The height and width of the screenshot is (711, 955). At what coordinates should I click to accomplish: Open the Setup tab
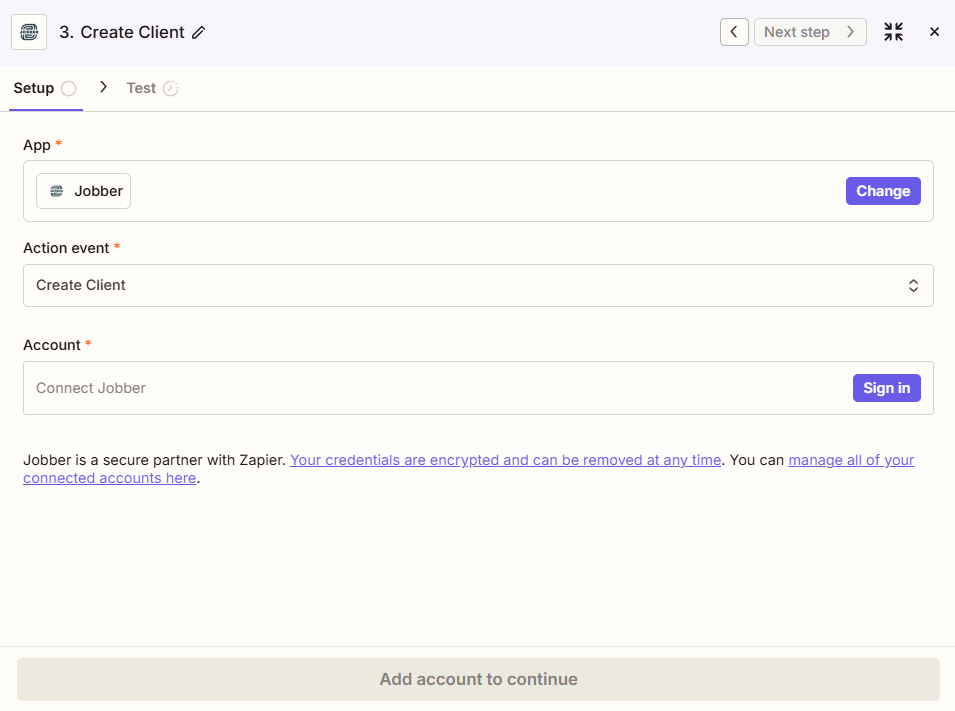pyautogui.click(x=46, y=88)
